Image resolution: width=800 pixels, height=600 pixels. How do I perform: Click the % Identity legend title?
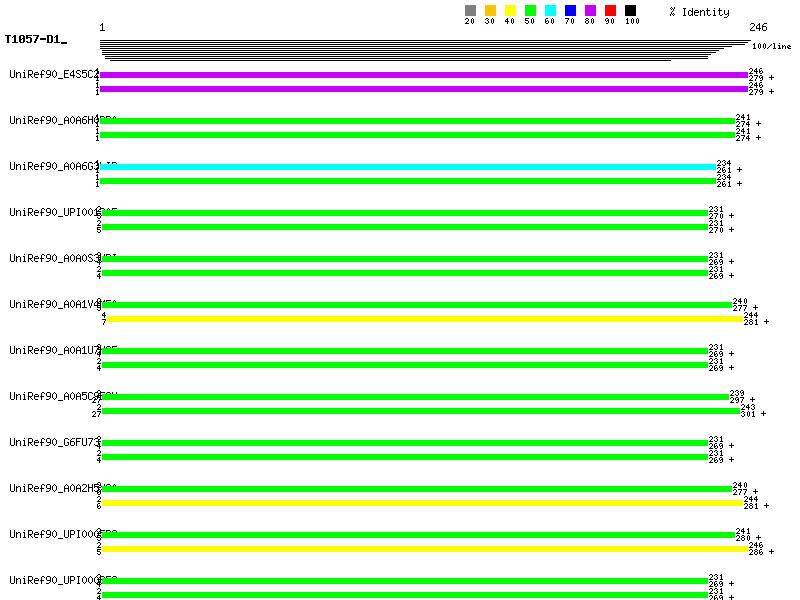point(699,12)
